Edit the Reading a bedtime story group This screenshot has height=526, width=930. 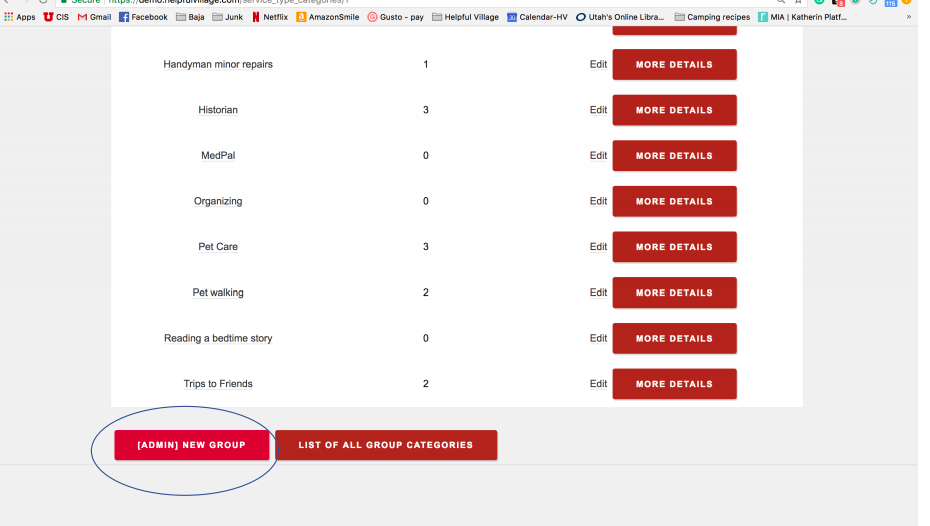[x=598, y=338]
